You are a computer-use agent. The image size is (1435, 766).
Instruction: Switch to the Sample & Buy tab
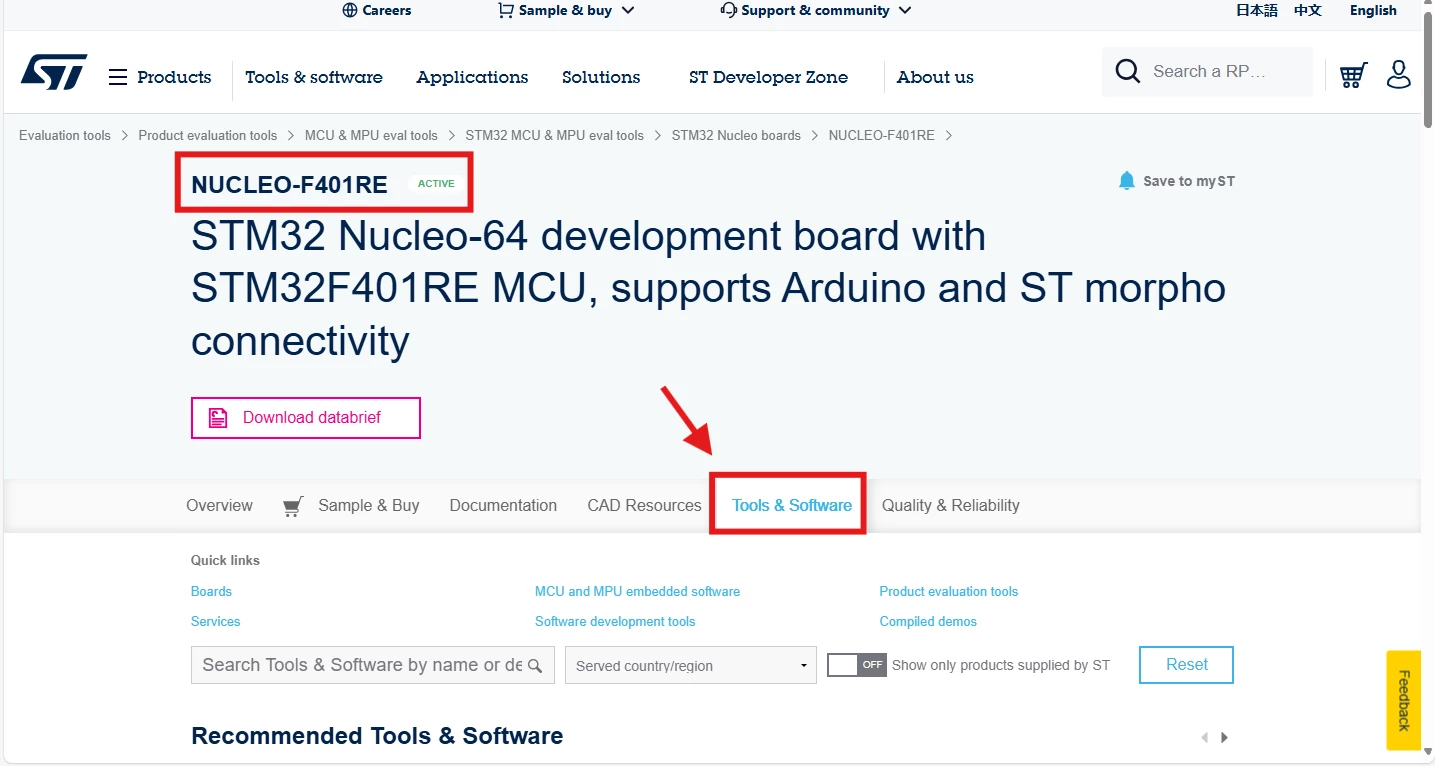(368, 505)
